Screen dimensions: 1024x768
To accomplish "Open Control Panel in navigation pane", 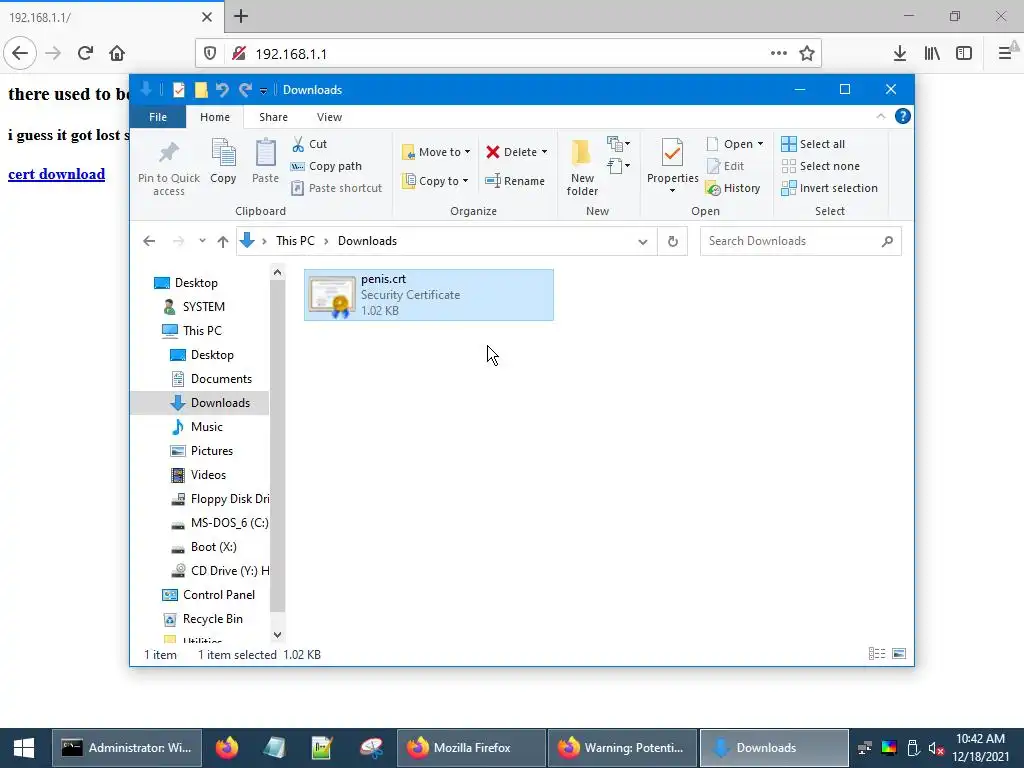I will coord(210,595).
